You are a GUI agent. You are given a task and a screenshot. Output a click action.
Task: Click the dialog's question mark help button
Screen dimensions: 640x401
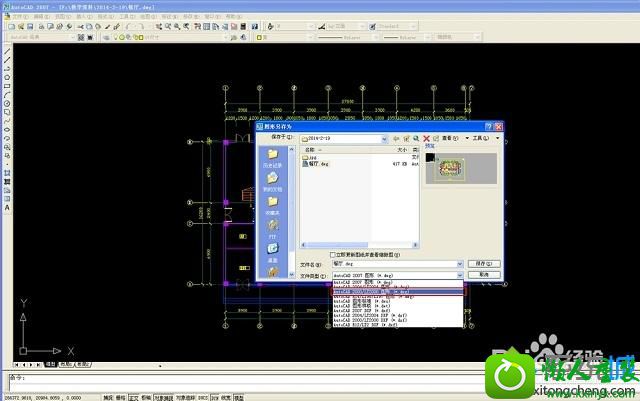click(489, 127)
